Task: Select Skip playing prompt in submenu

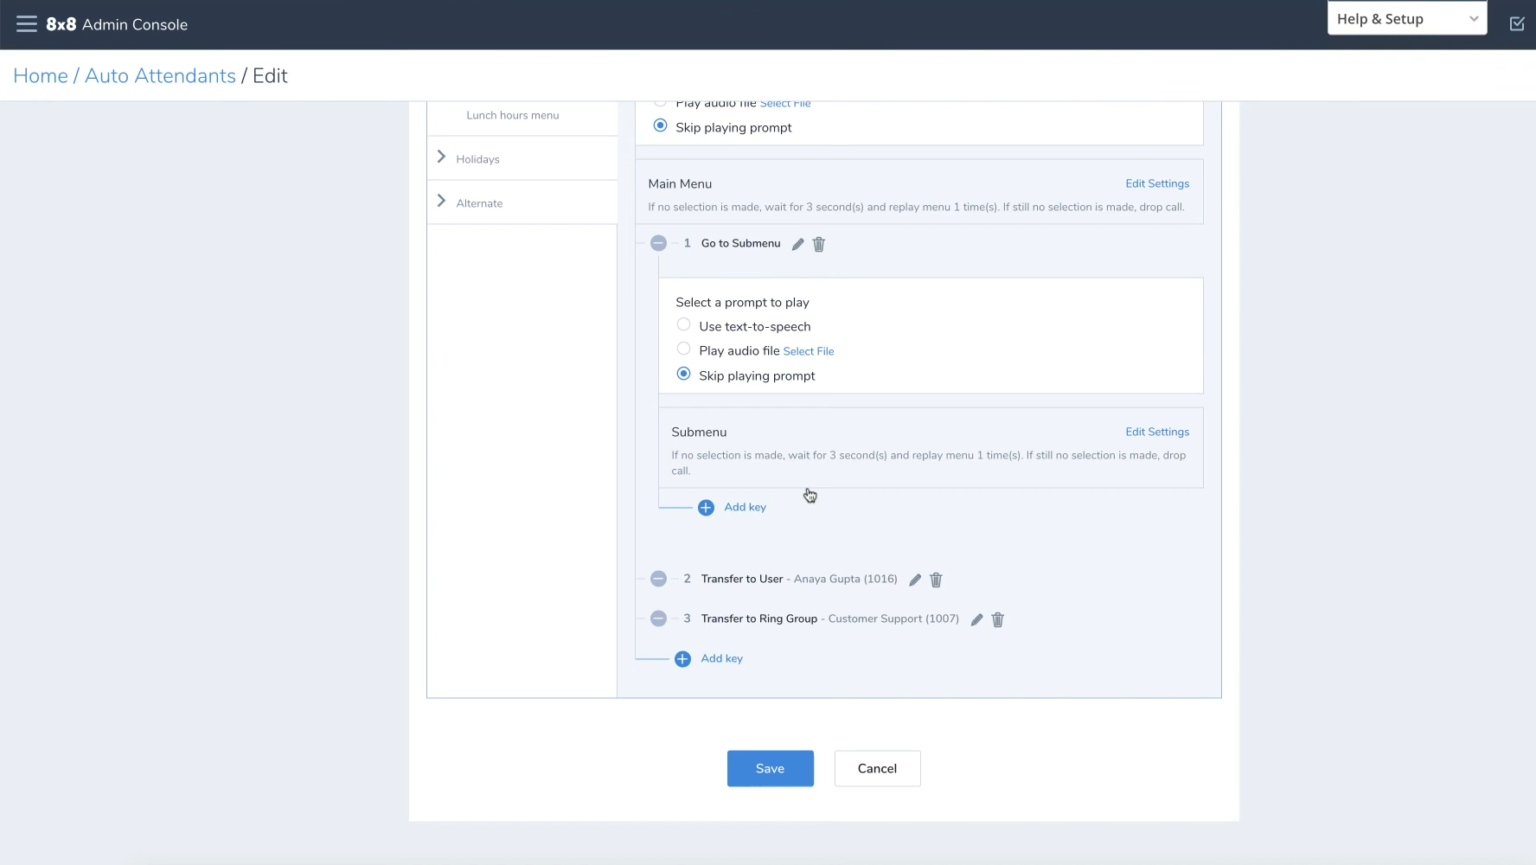Action: (x=684, y=374)
